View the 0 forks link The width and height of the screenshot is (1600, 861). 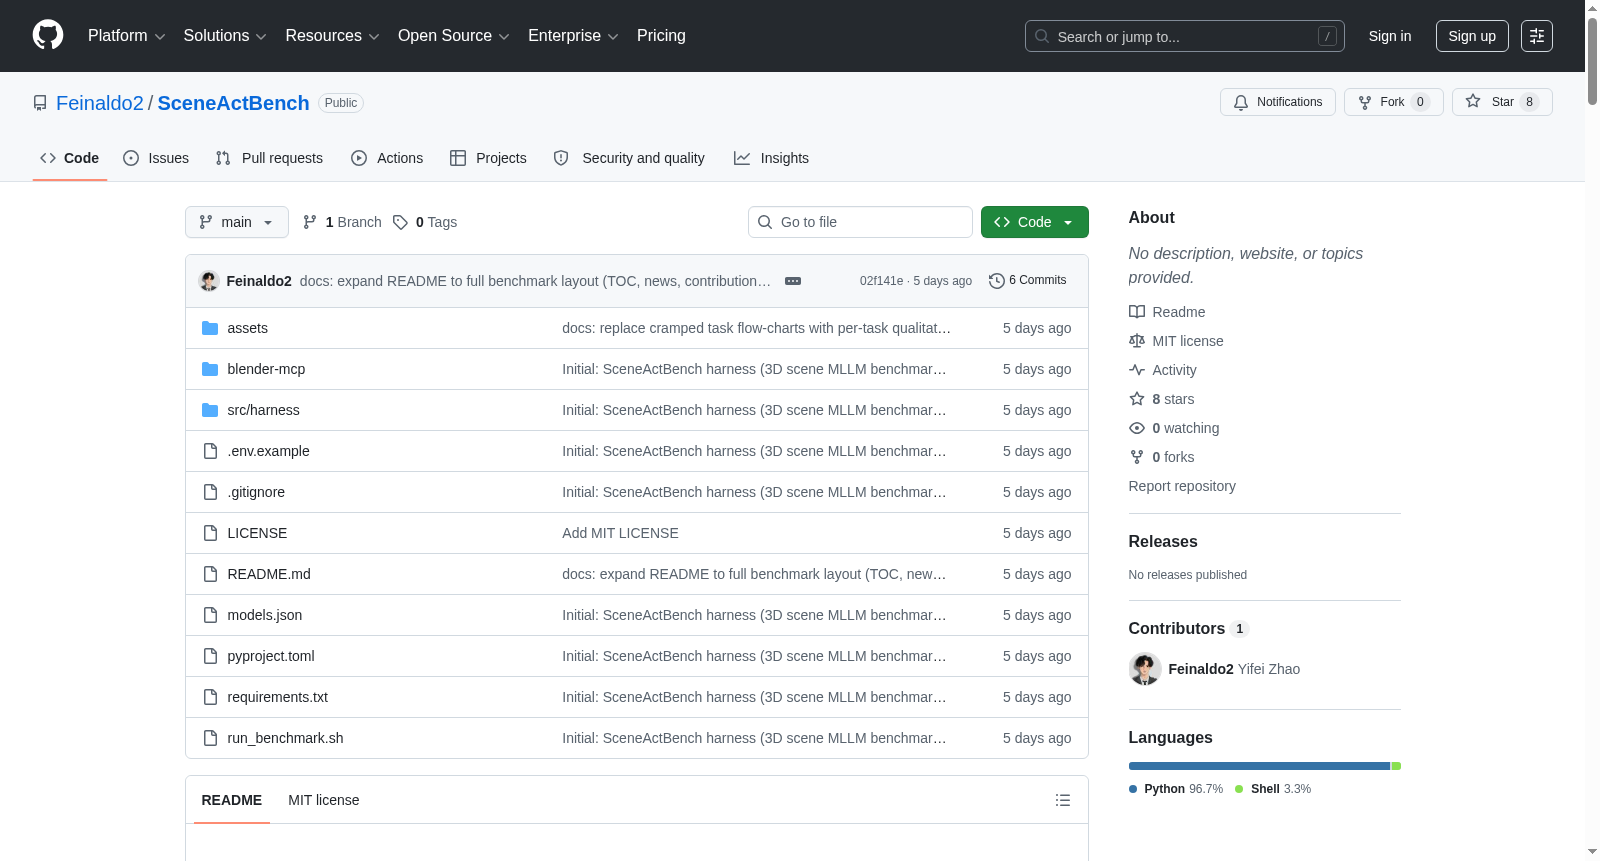pyautogui.click(x=1162, y=457)
